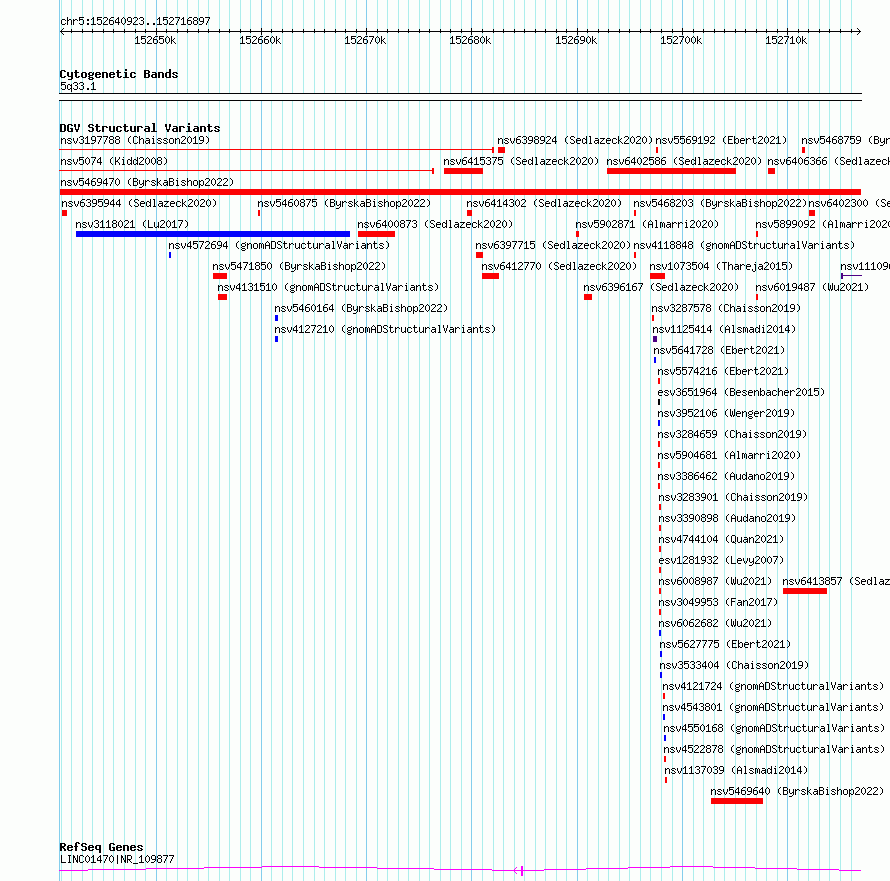Screen dimensions: 890x881
Task: Click the long red nsv5469470 variant bar
Action: [x=460, y=192]
